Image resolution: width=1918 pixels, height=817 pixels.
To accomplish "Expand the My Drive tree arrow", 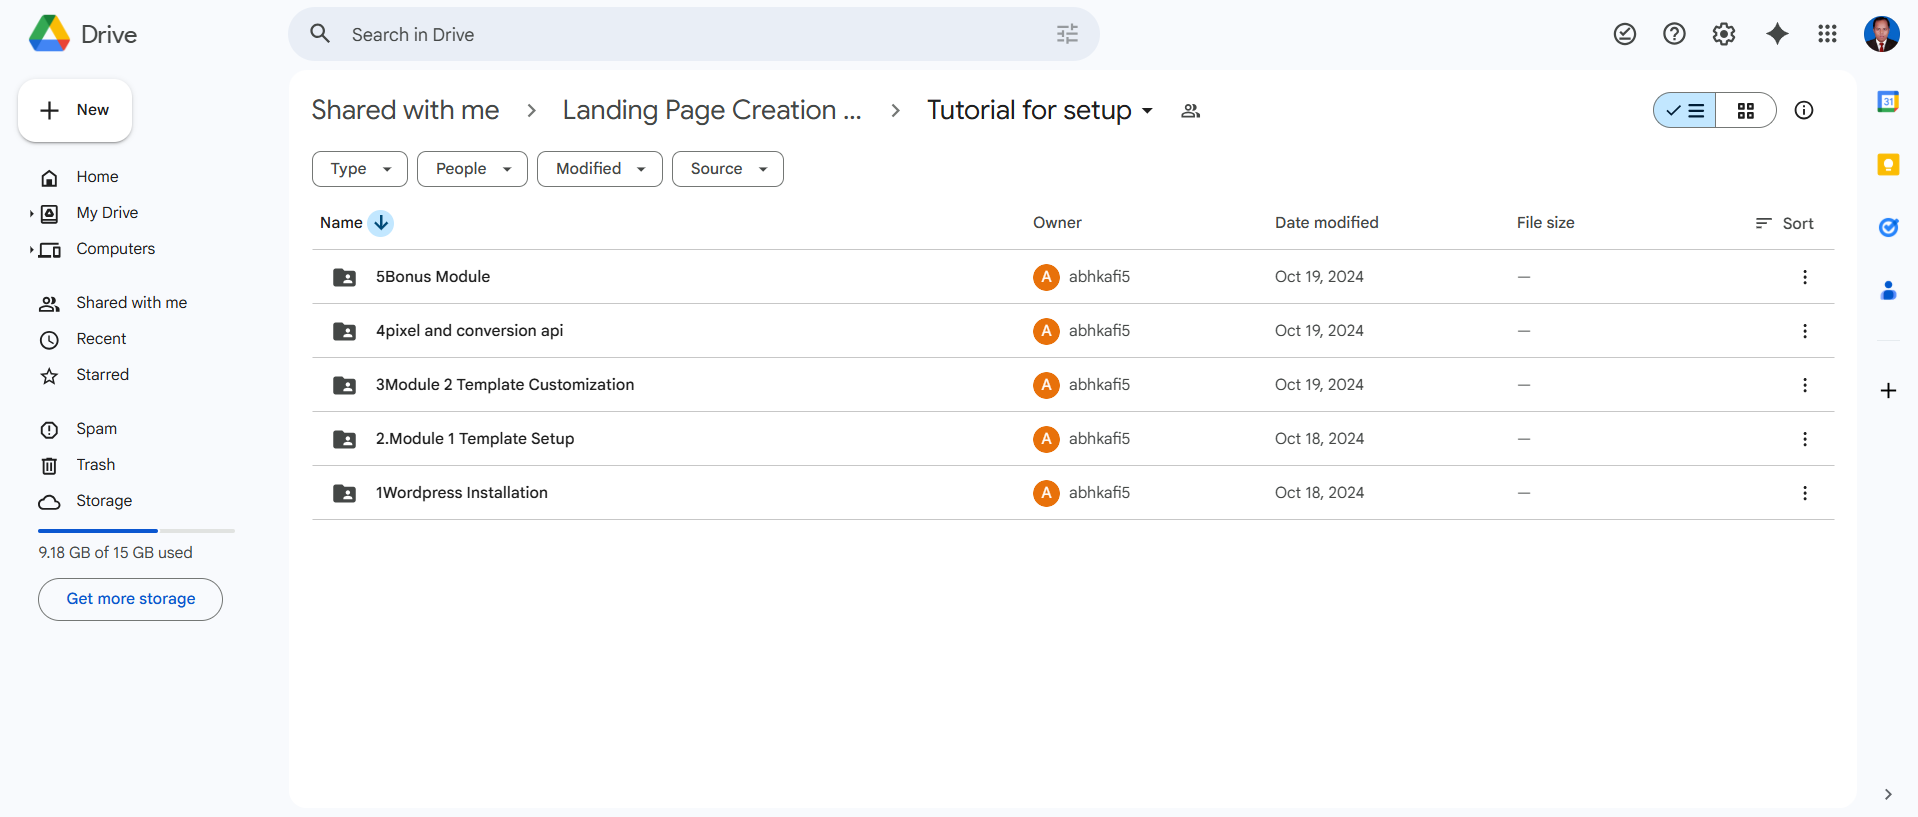I will click(x=31, y=213).
